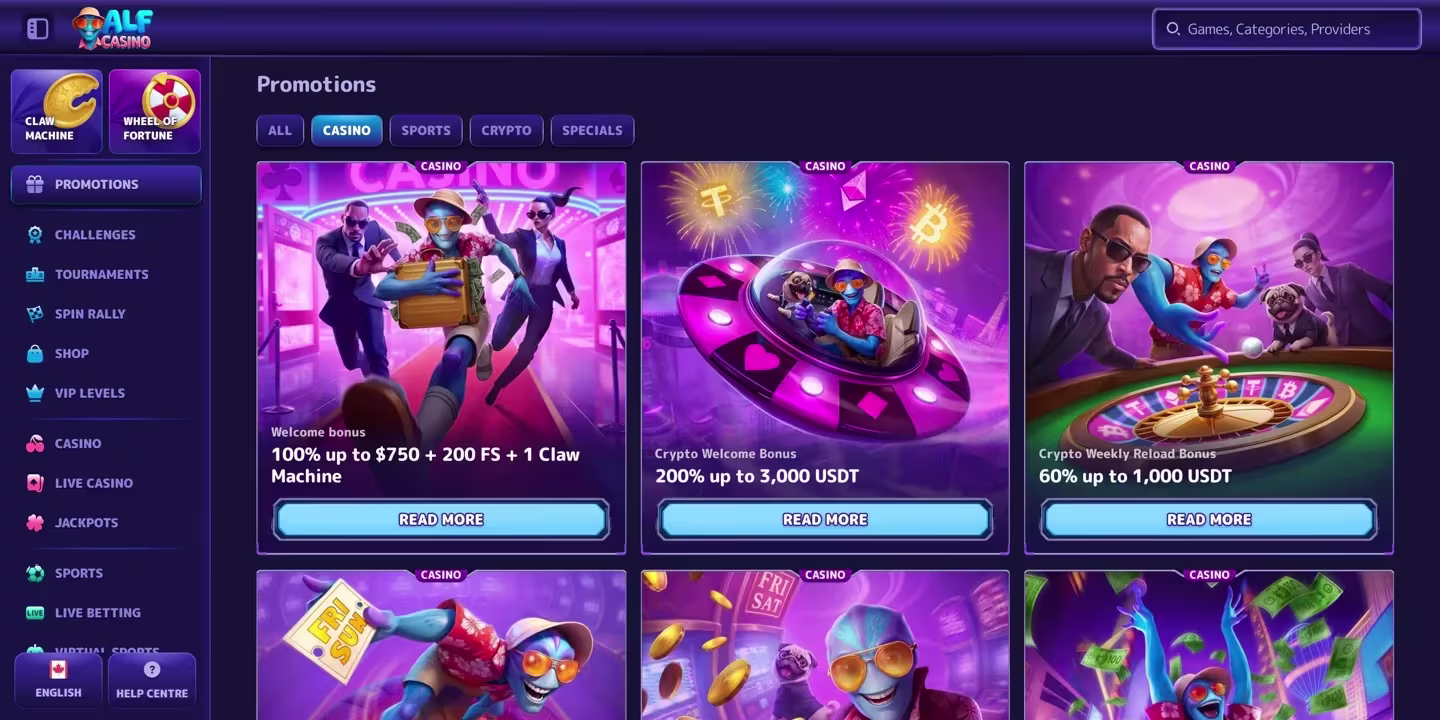Click Read More on Crypto Welcome Bonus
Viewport: 1440px width, 720px height.
pos(825,519)
